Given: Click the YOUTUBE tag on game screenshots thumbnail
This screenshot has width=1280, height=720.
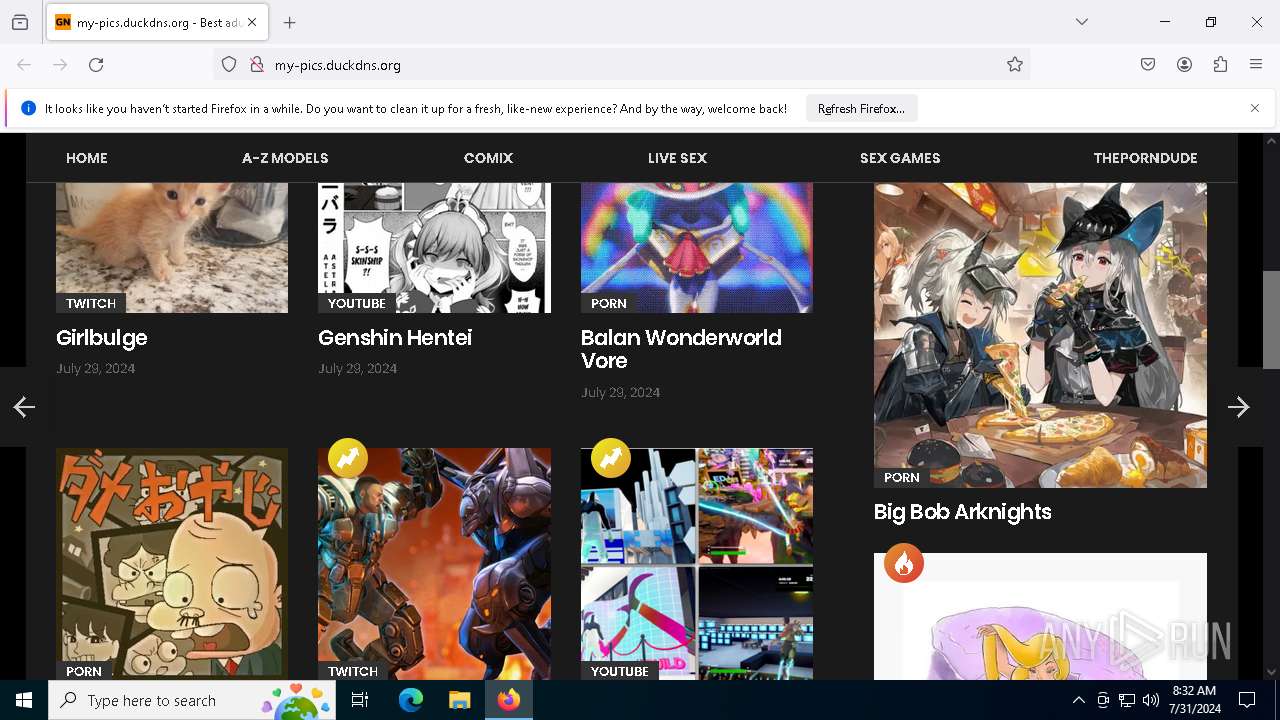Looking at the screenshot, I should [619, 671].
